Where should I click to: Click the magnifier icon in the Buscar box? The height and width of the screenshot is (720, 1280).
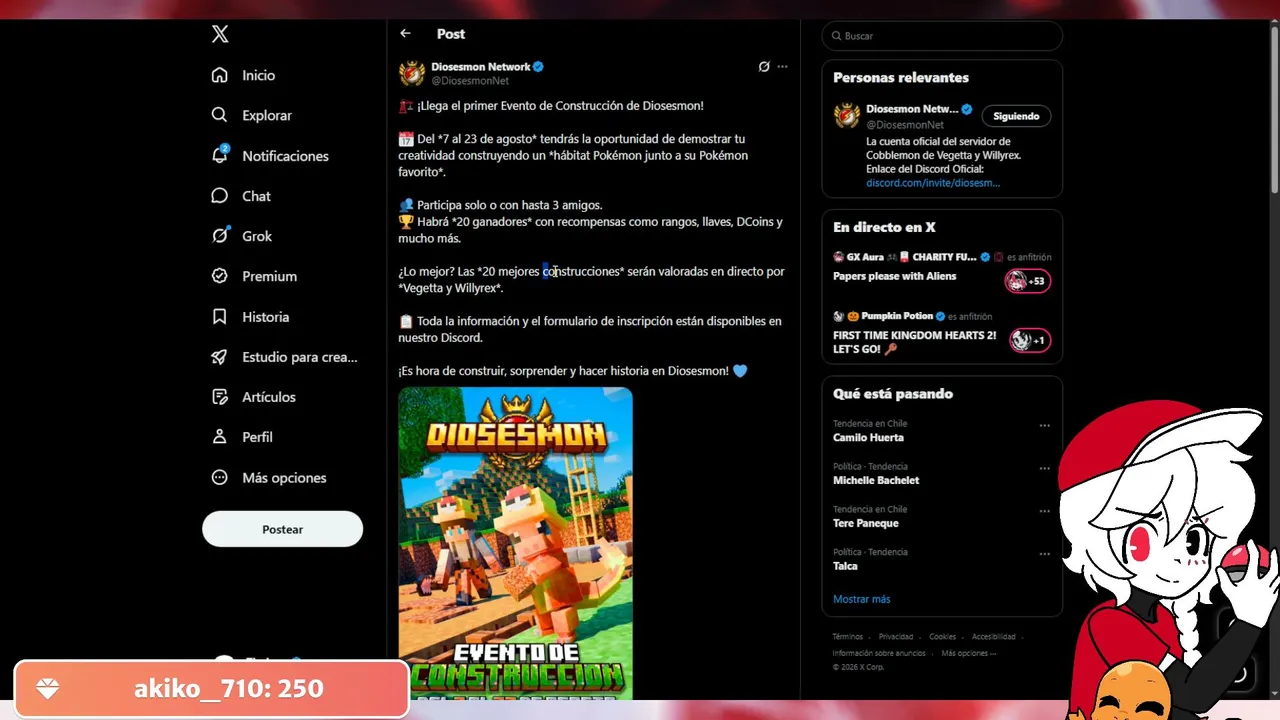(836, 36)
